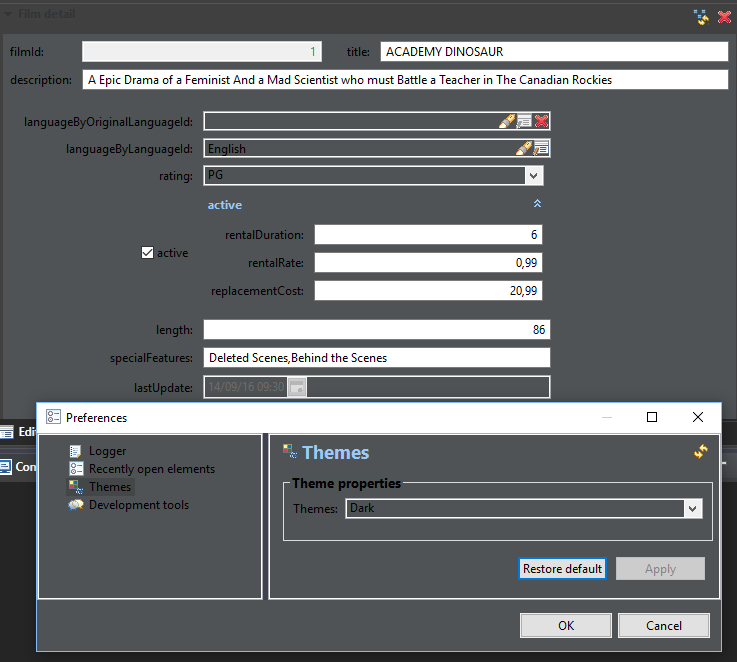The image size is (737, 662).
Task: Click the Restore default button
Action: pos(562,569)
